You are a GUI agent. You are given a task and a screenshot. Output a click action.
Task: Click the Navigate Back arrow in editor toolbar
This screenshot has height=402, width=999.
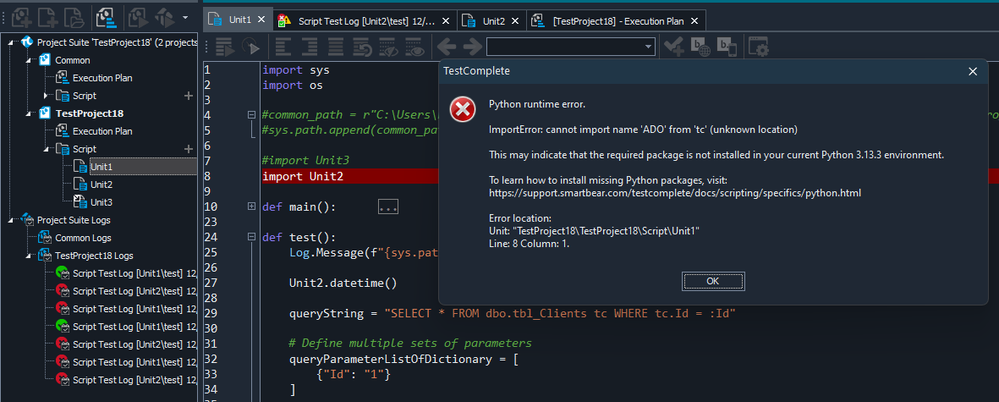446,46
